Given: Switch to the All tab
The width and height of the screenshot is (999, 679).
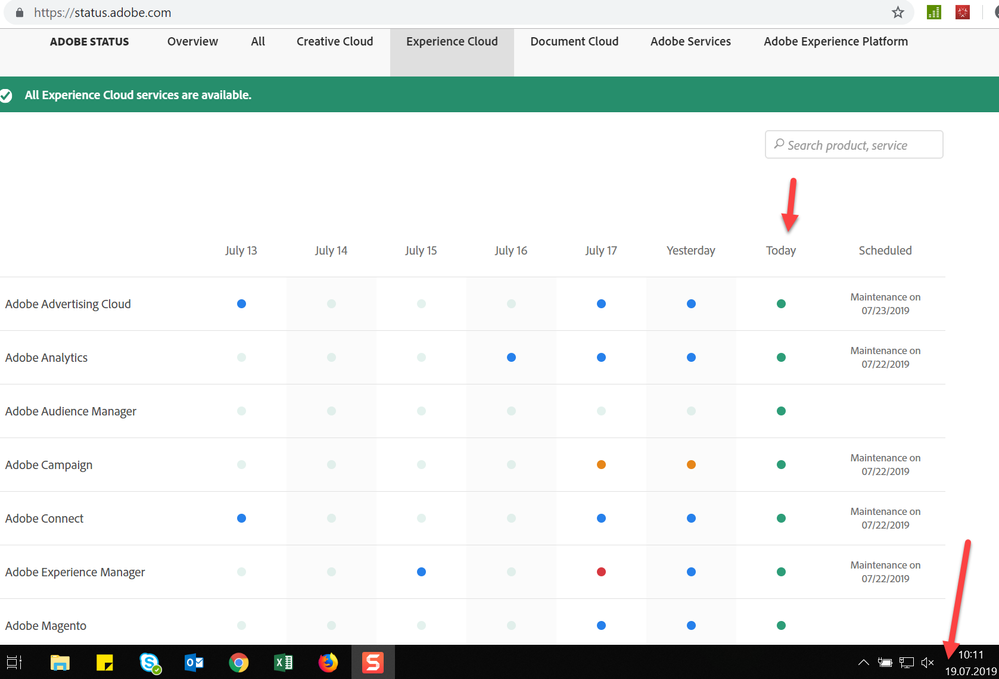Looking at the screenshot, I should click(x=258, y=41).
